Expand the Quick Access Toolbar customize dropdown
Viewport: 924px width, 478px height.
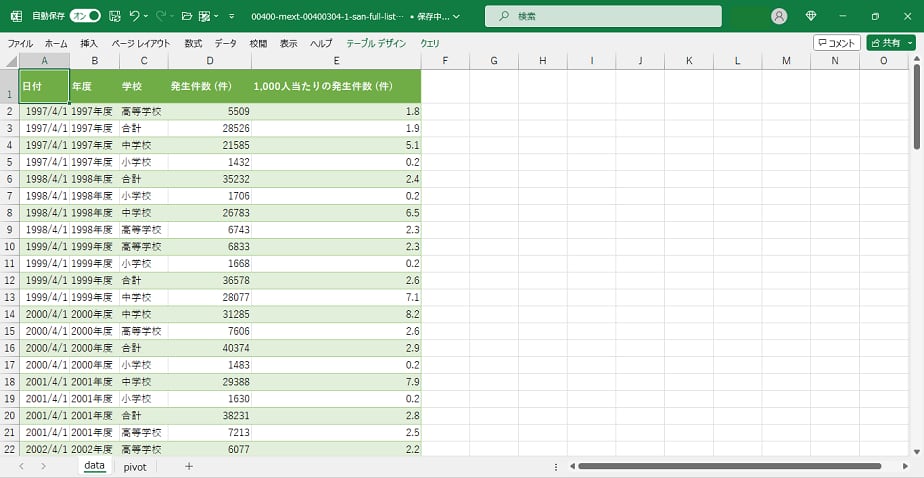(232, 16)
